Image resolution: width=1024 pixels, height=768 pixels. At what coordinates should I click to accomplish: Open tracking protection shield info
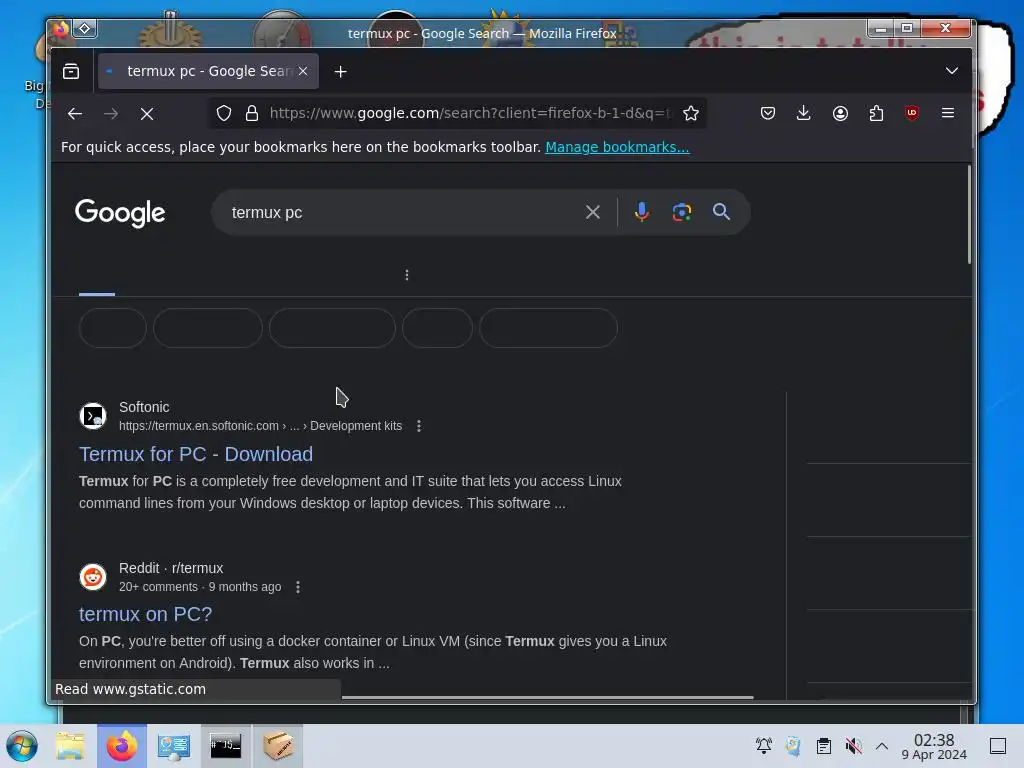[x=224, y=114]
